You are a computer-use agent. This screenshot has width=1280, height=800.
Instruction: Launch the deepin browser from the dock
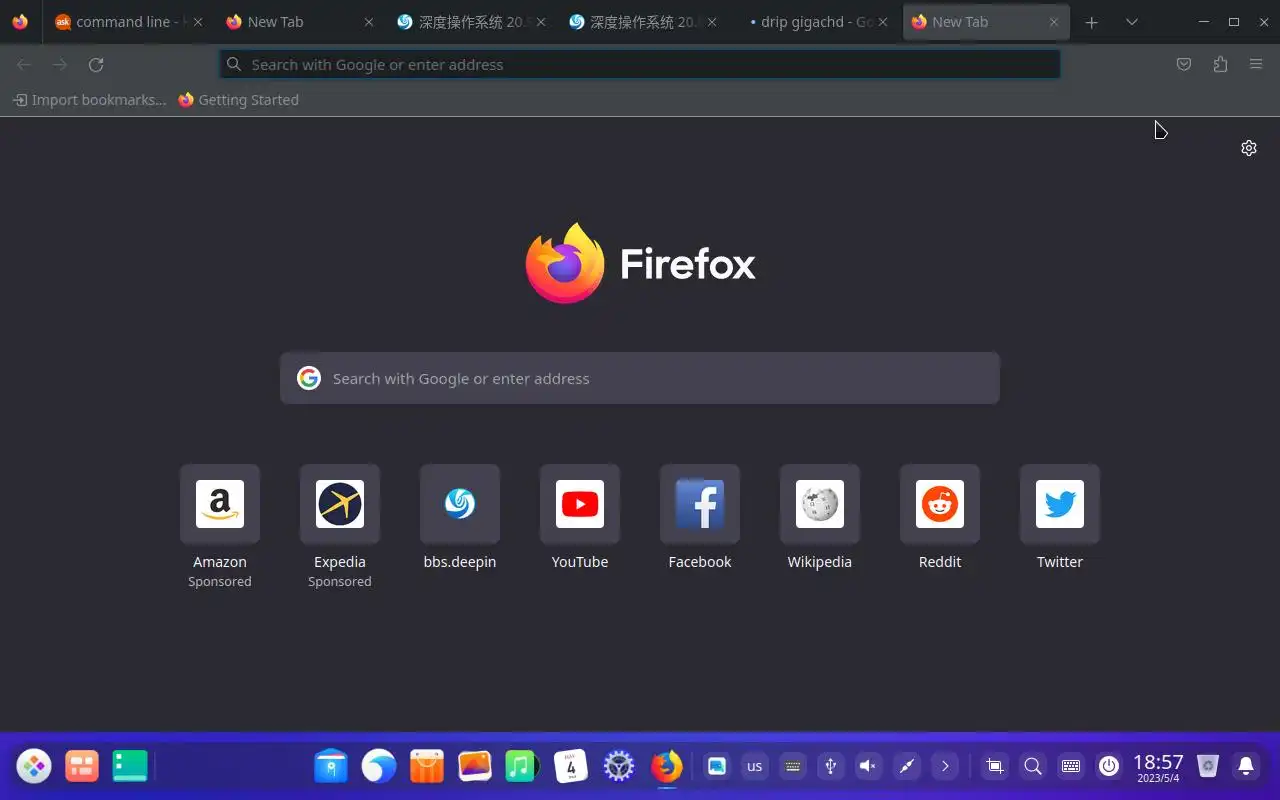click(379, 767)
